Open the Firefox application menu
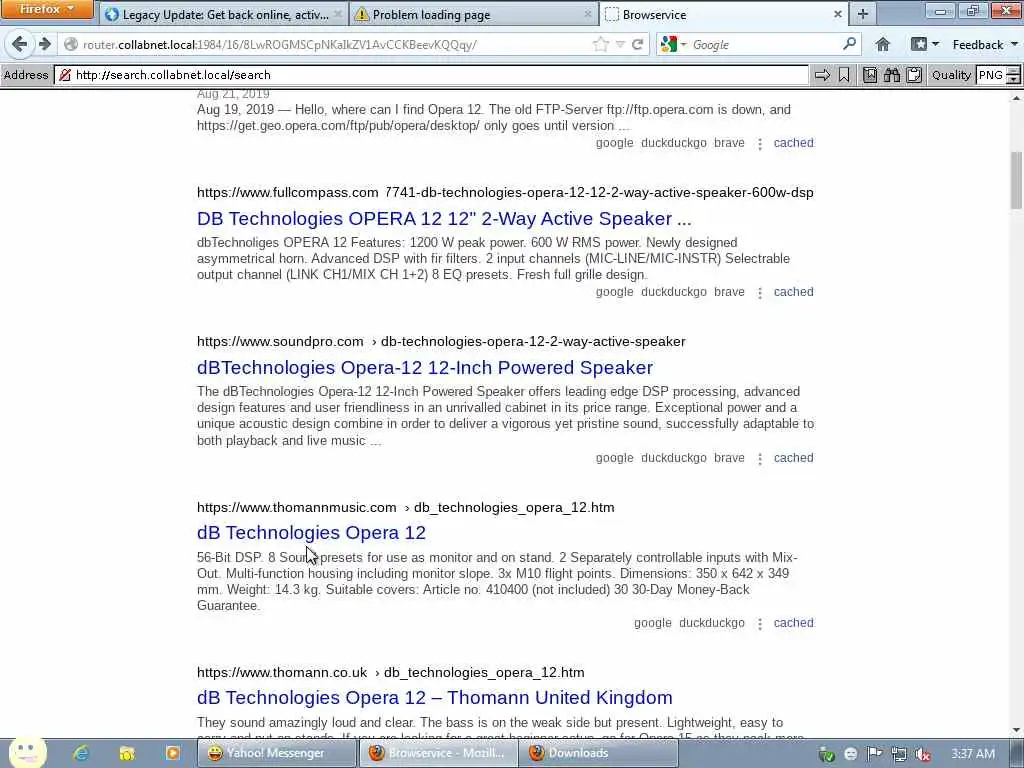The width and height of the screenshot is (1024, 768). tap(46, 9)
